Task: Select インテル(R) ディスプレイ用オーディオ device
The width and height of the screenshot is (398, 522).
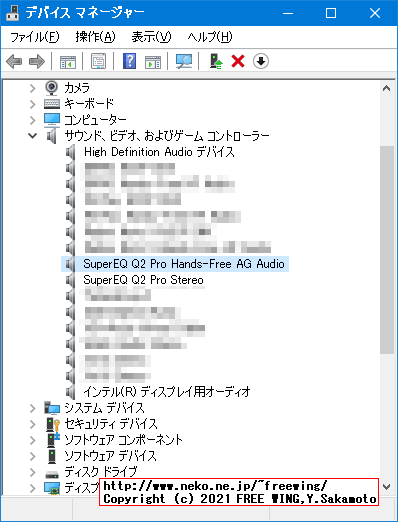Action: coord(167,392)
